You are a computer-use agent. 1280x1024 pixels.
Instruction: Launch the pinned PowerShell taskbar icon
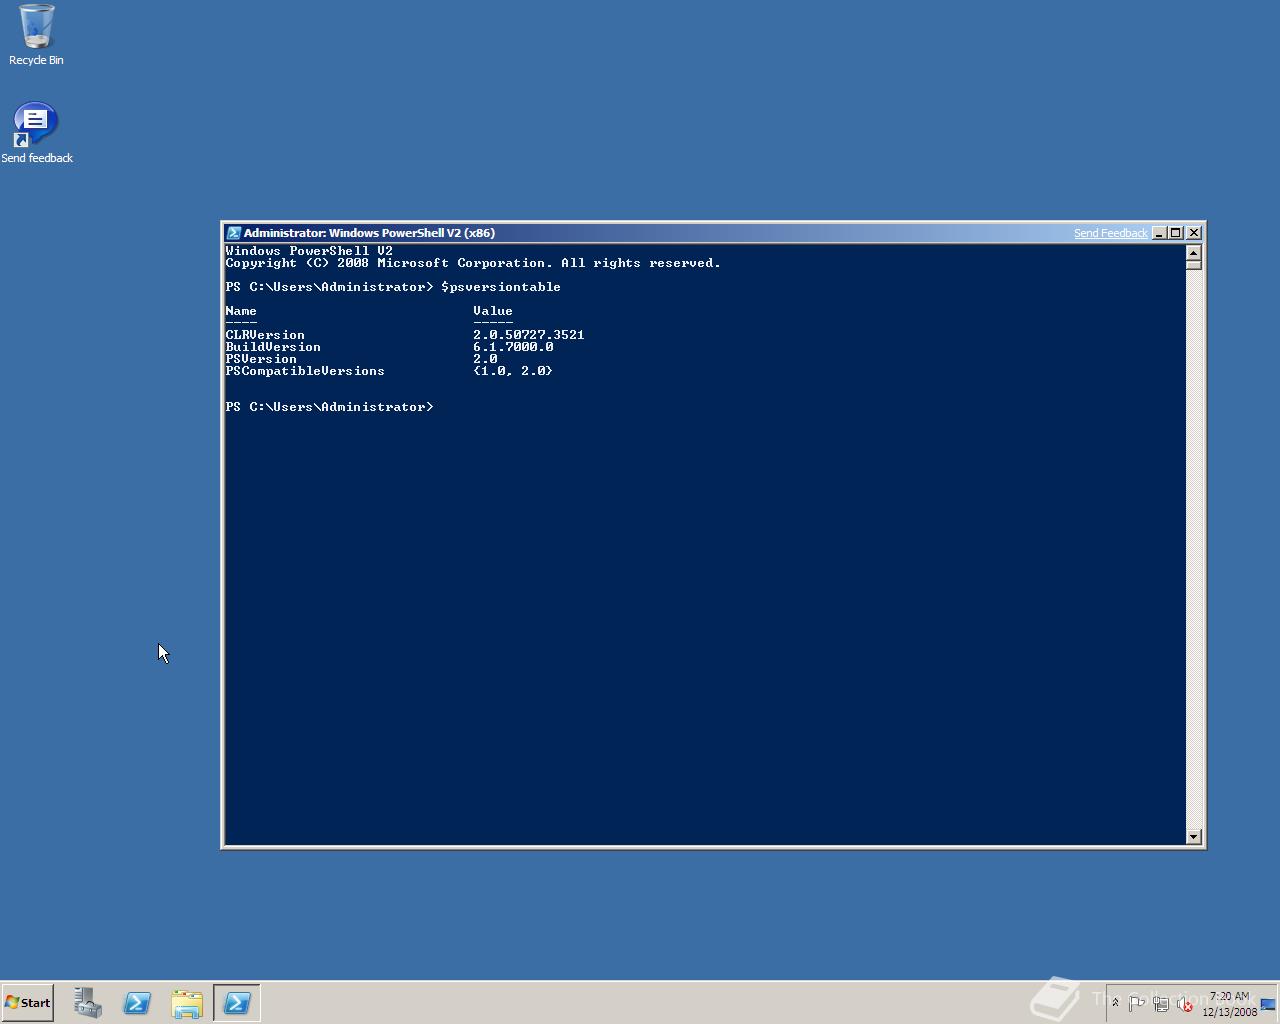click(137, 1003)
